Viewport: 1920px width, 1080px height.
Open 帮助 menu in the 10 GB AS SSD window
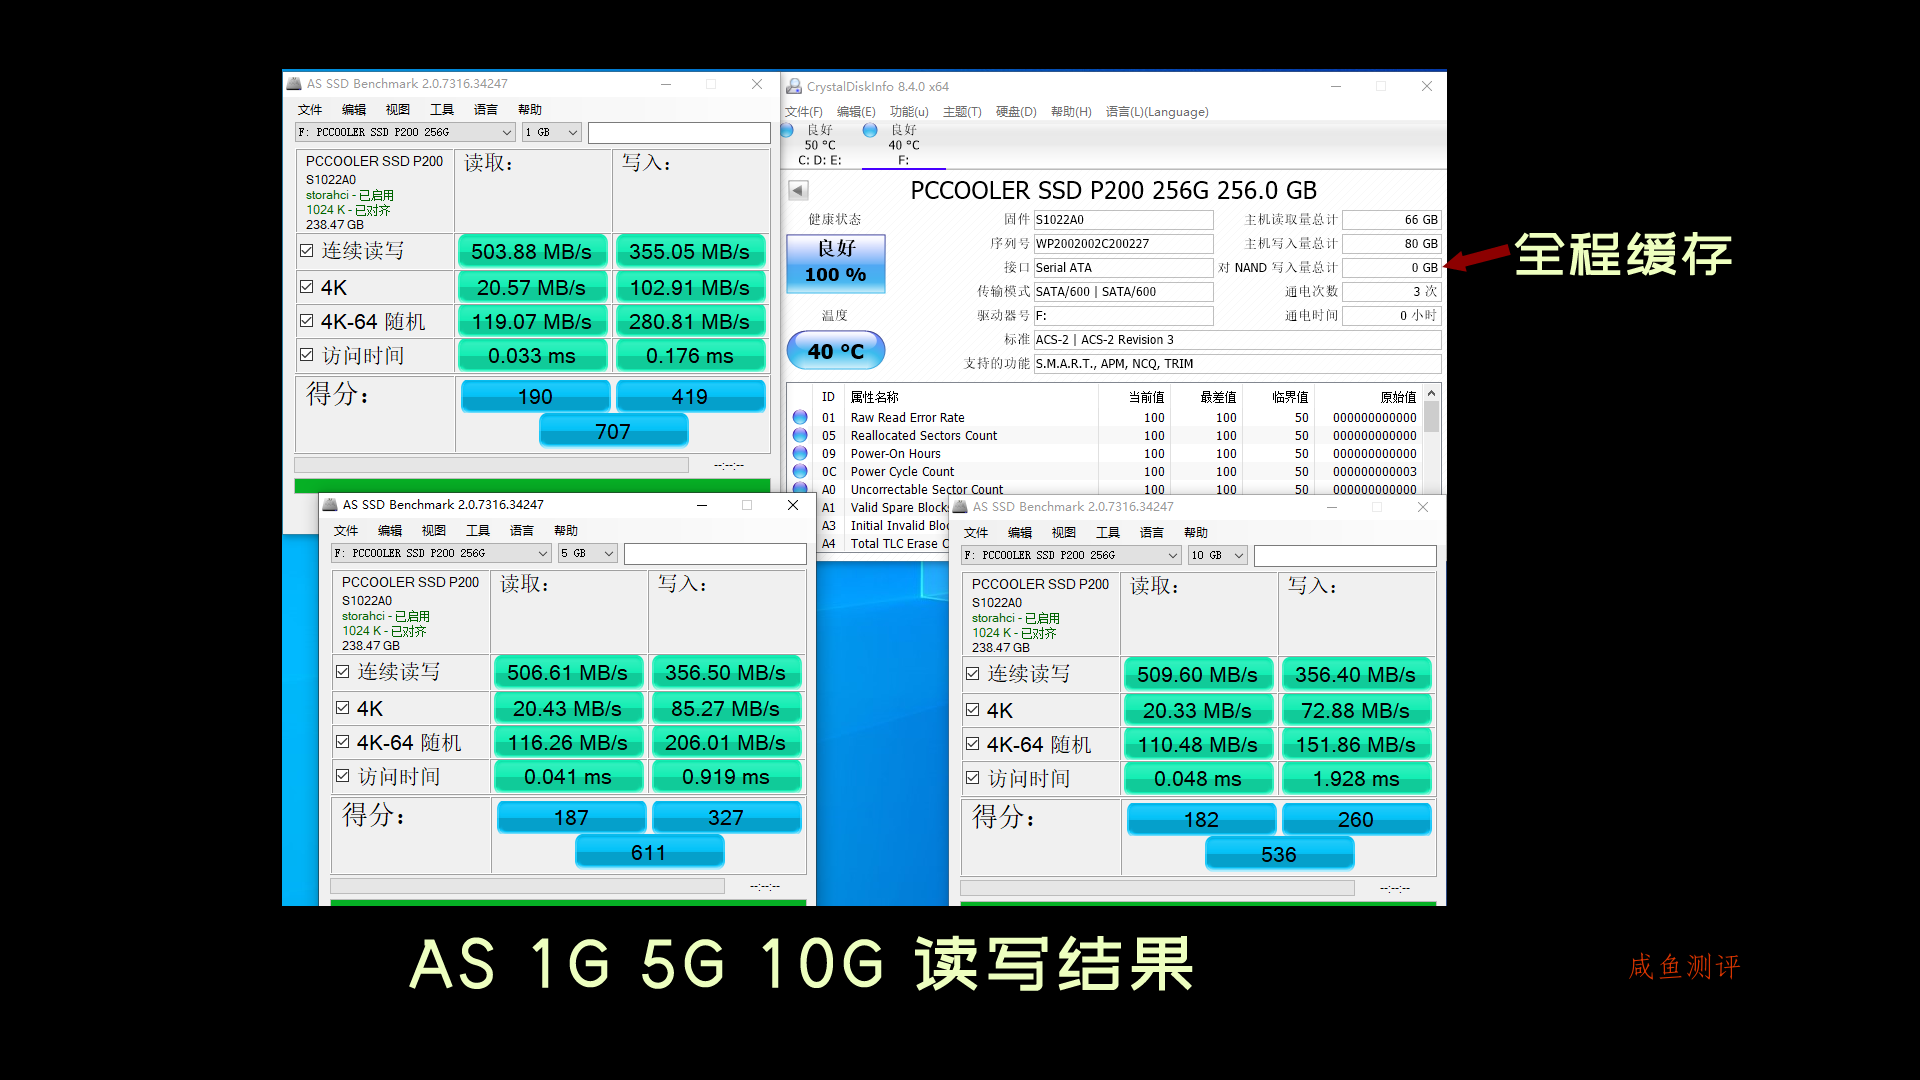click(1196, 533)
